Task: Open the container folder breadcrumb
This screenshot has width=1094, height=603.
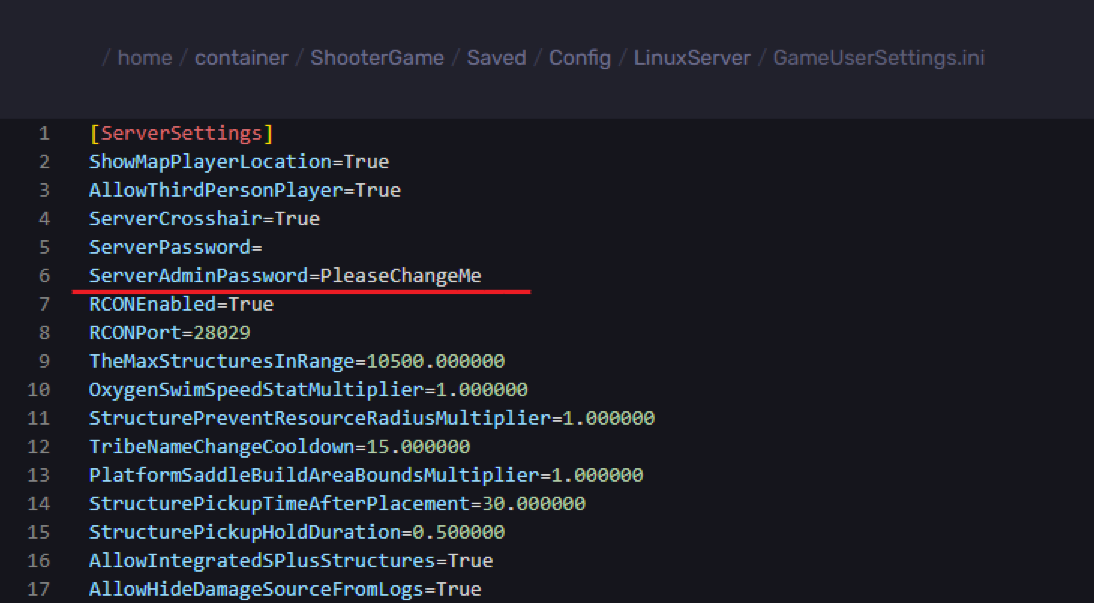Action: 241,58
